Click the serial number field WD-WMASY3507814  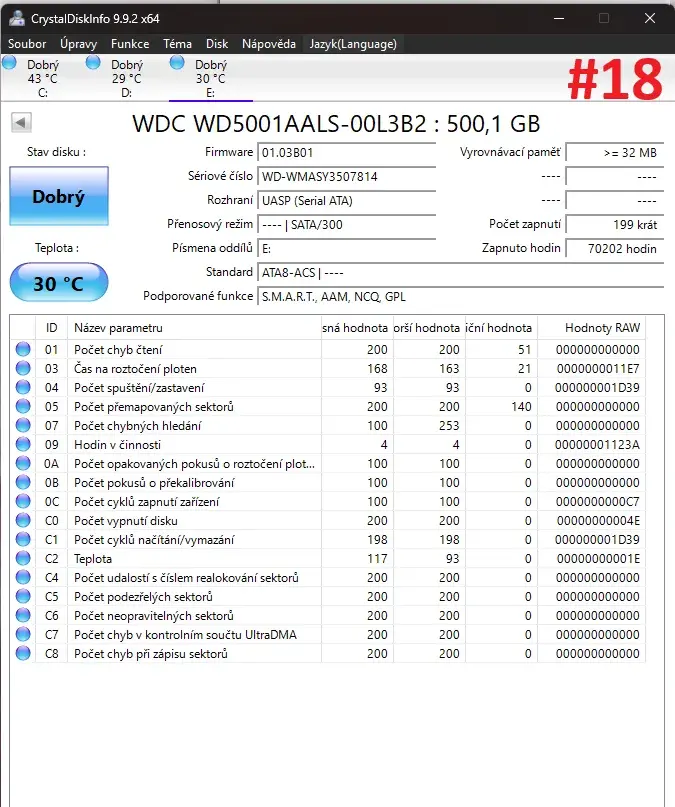[x=346, y=177]
